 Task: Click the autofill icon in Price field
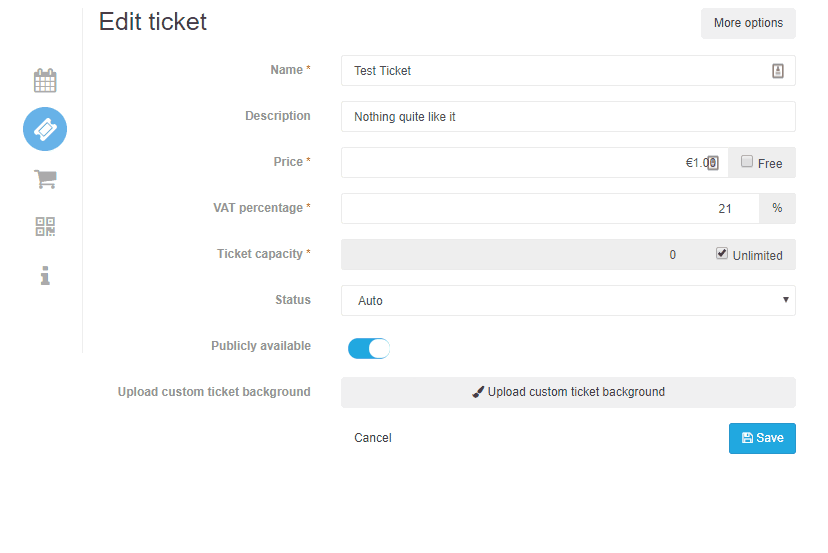(x=713, y=163)
